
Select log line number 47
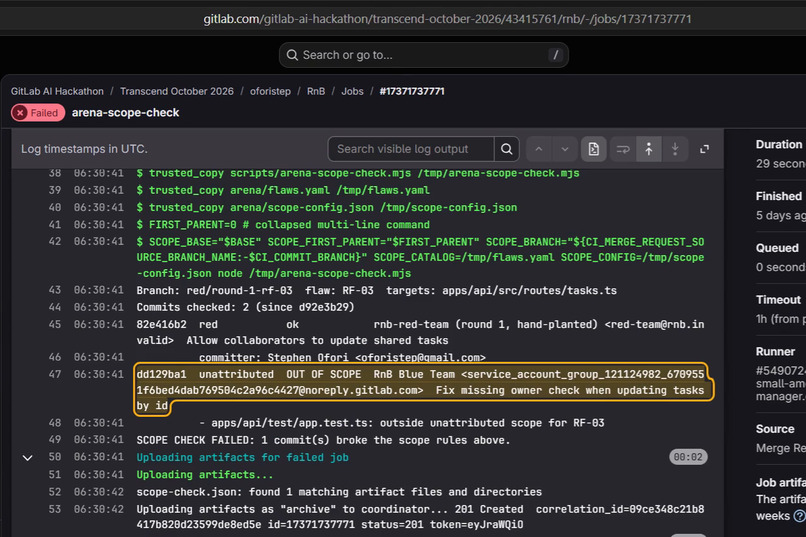54,374
